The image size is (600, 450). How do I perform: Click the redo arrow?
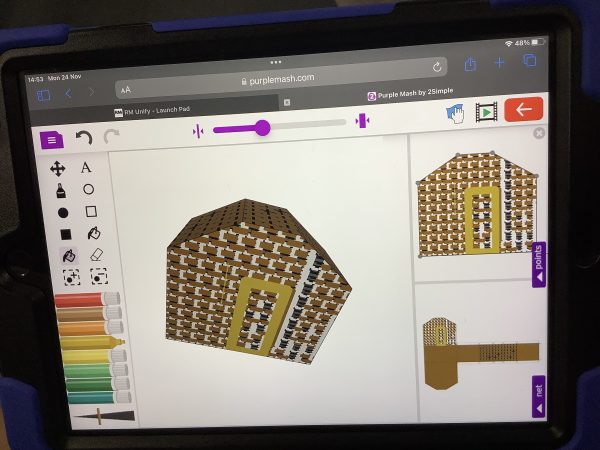[x=111, y=137]
